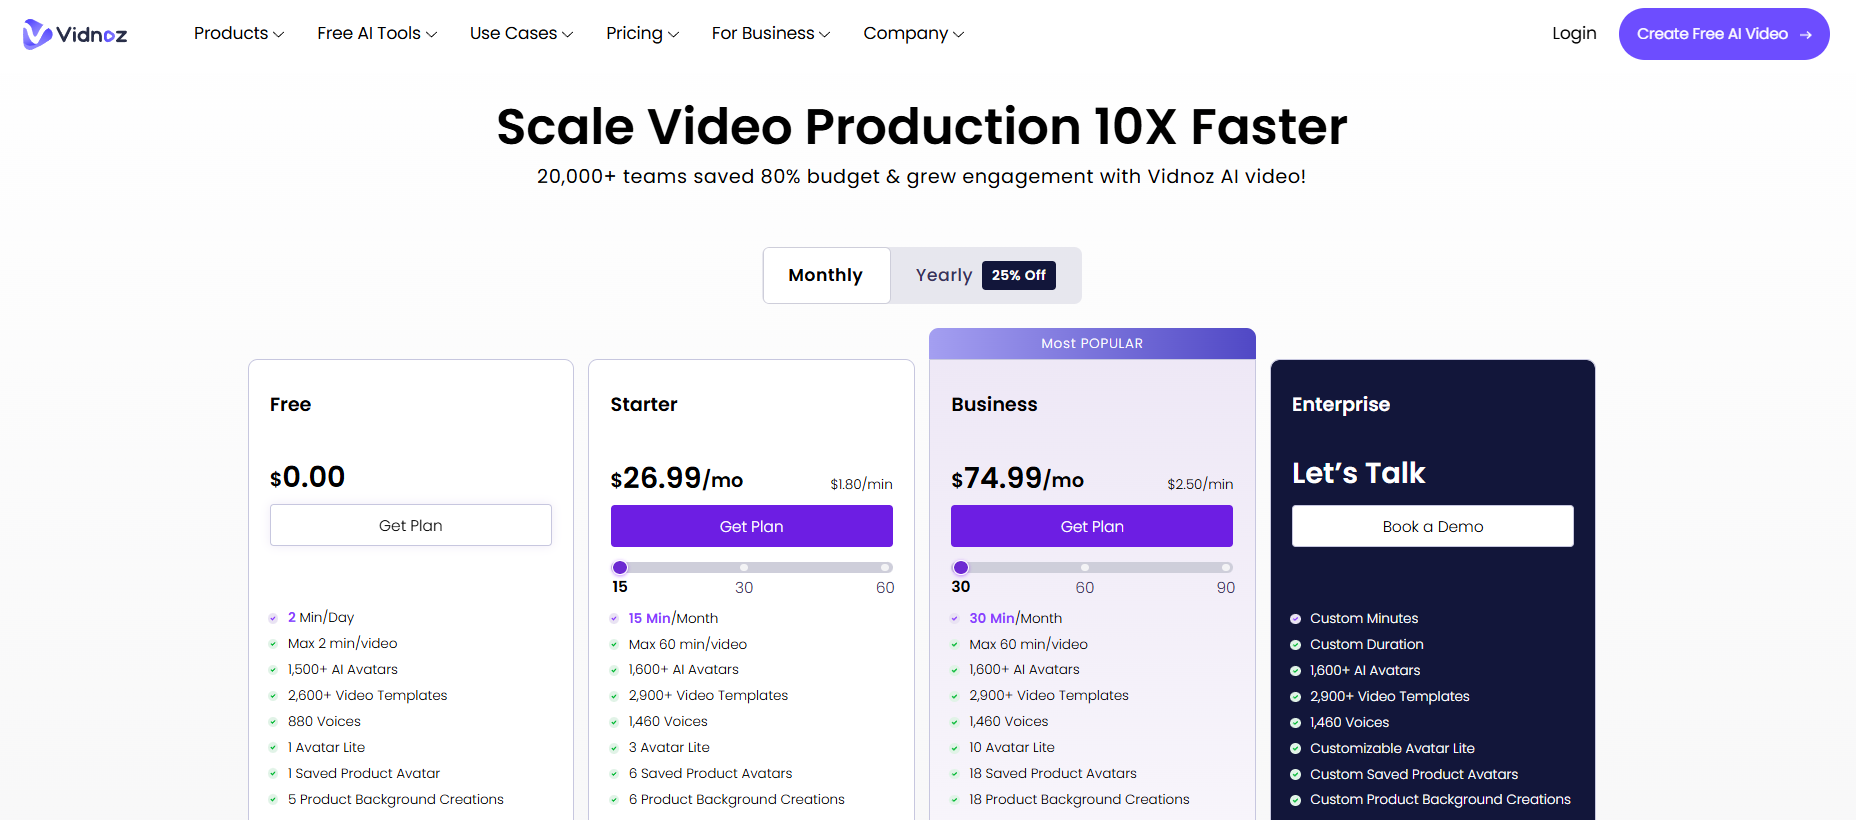Click checkmark beside 10 Avatar Lite
Screen dimensions: 1856x820
click(955, 748)
